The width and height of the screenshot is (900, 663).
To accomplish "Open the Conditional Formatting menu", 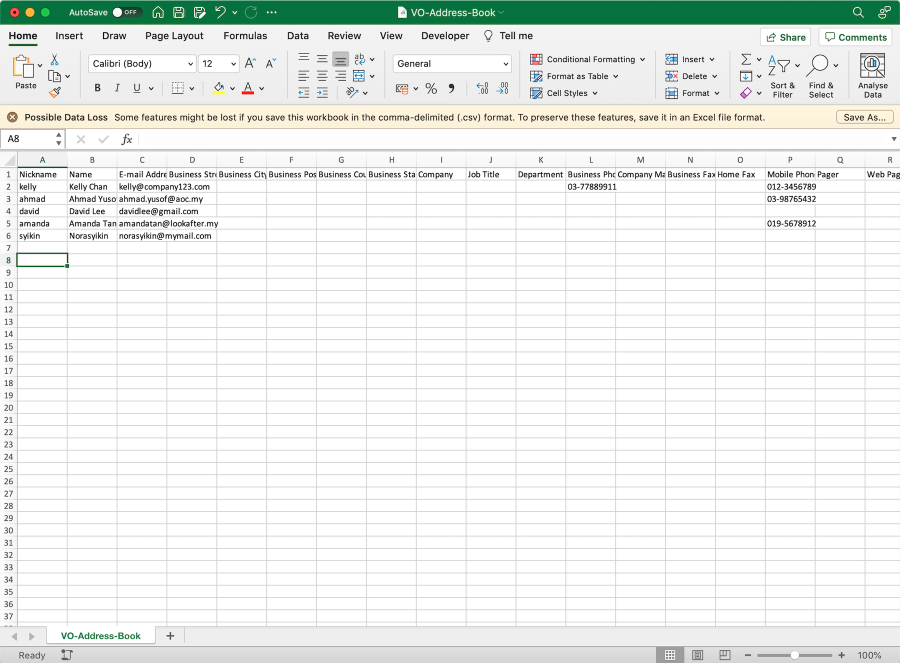I will pyautogui.click(x=589, y=59).
